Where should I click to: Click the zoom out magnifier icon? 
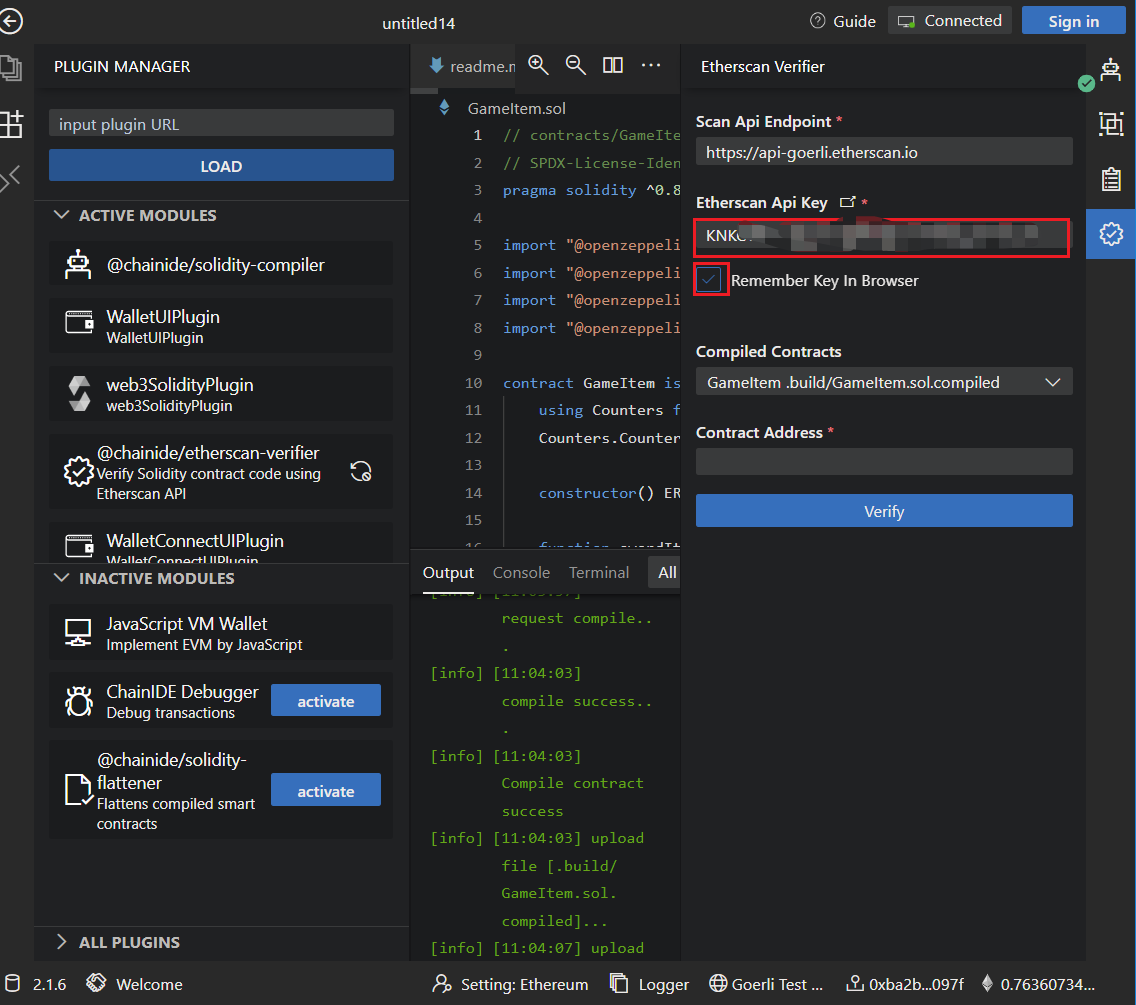(x=575, y=65)
